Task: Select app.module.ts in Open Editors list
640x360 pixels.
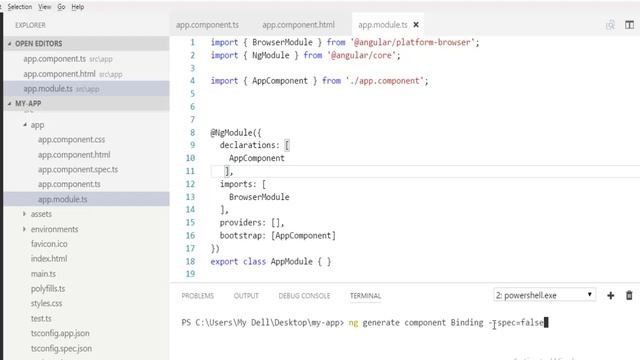Action: click(x=86, y=89)
